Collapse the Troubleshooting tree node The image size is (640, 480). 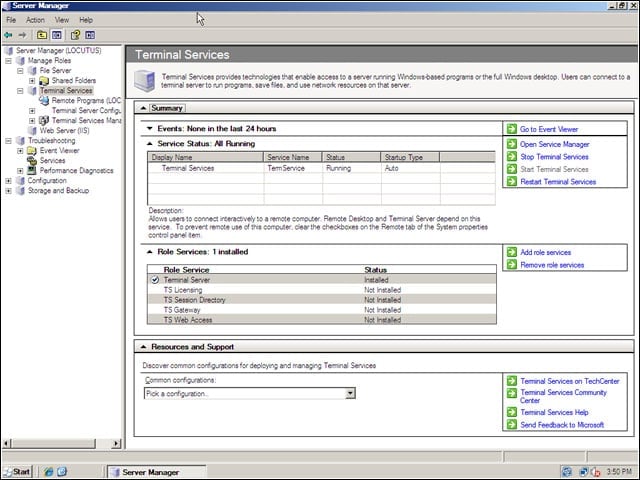[8, 140]
